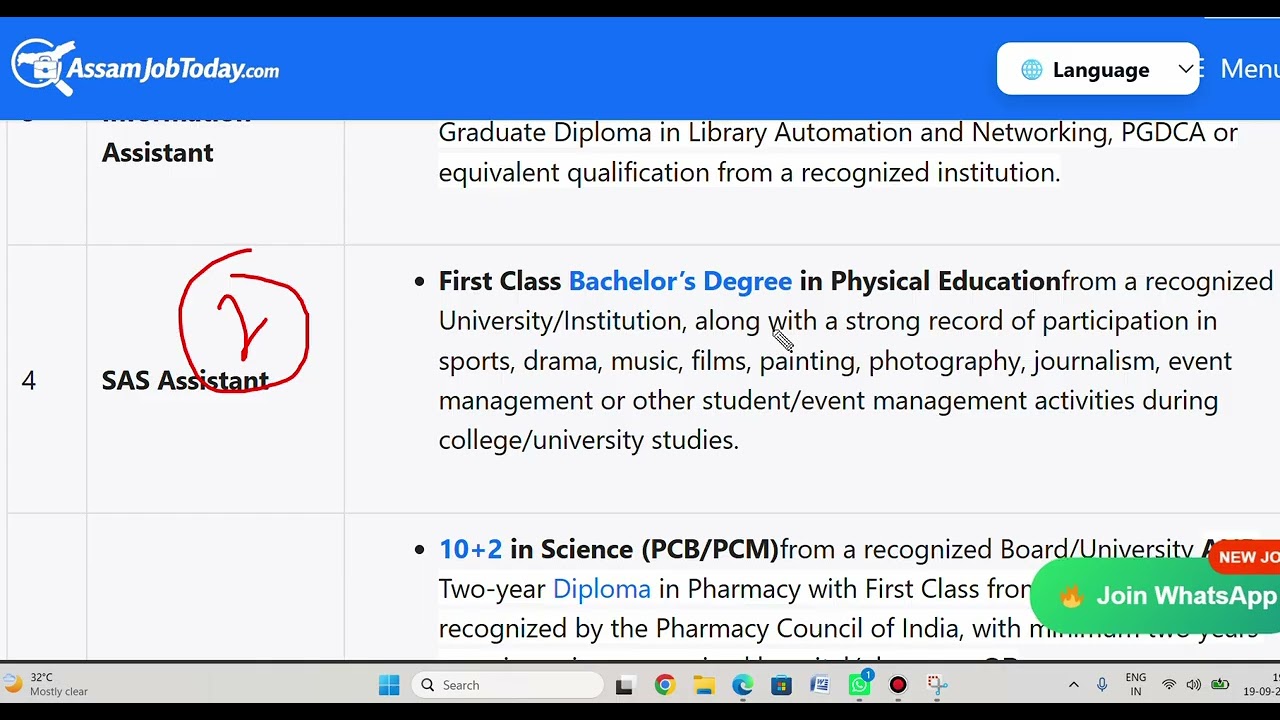
Task: Open the 10+2 link
Action: click(x=470, y=549)
